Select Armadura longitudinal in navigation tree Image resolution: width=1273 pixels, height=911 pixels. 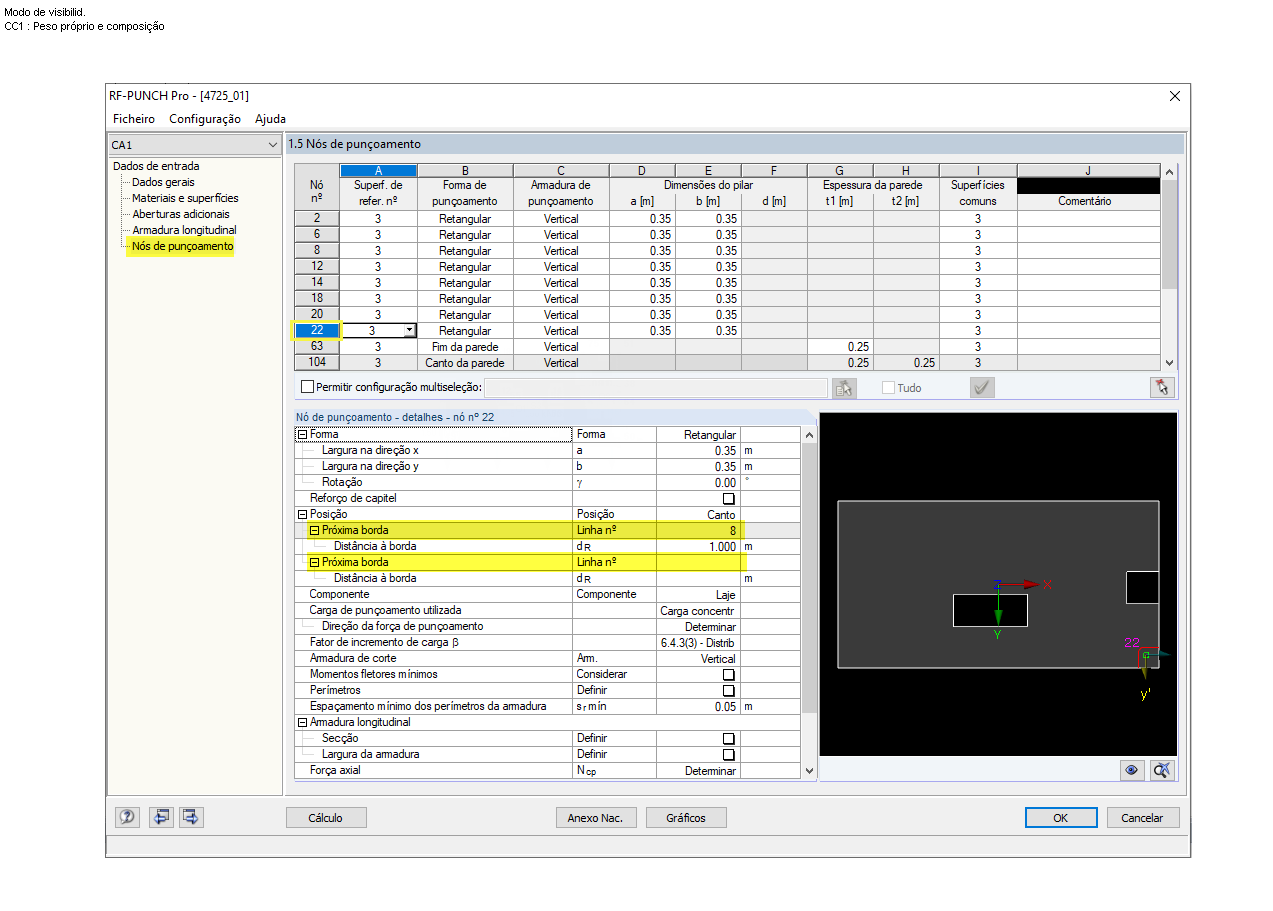click(x=184, y=230)
